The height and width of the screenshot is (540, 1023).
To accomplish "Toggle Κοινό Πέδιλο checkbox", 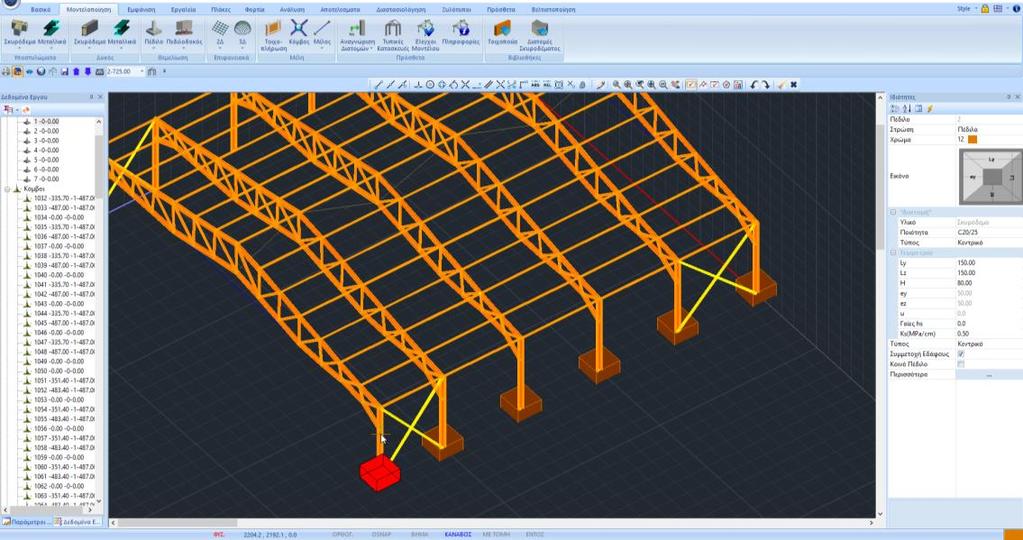I will point(960,364).
